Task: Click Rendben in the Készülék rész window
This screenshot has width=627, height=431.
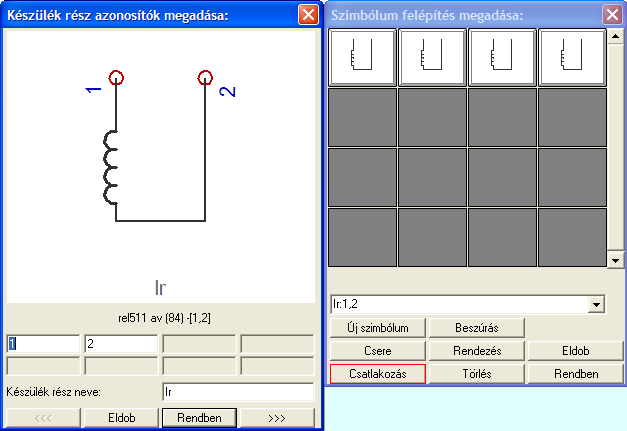Action: (199, 418)
